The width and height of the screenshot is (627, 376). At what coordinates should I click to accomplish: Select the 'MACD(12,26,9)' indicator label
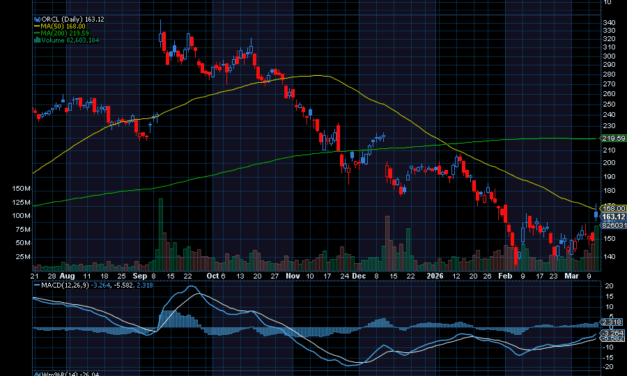[65, 285]
